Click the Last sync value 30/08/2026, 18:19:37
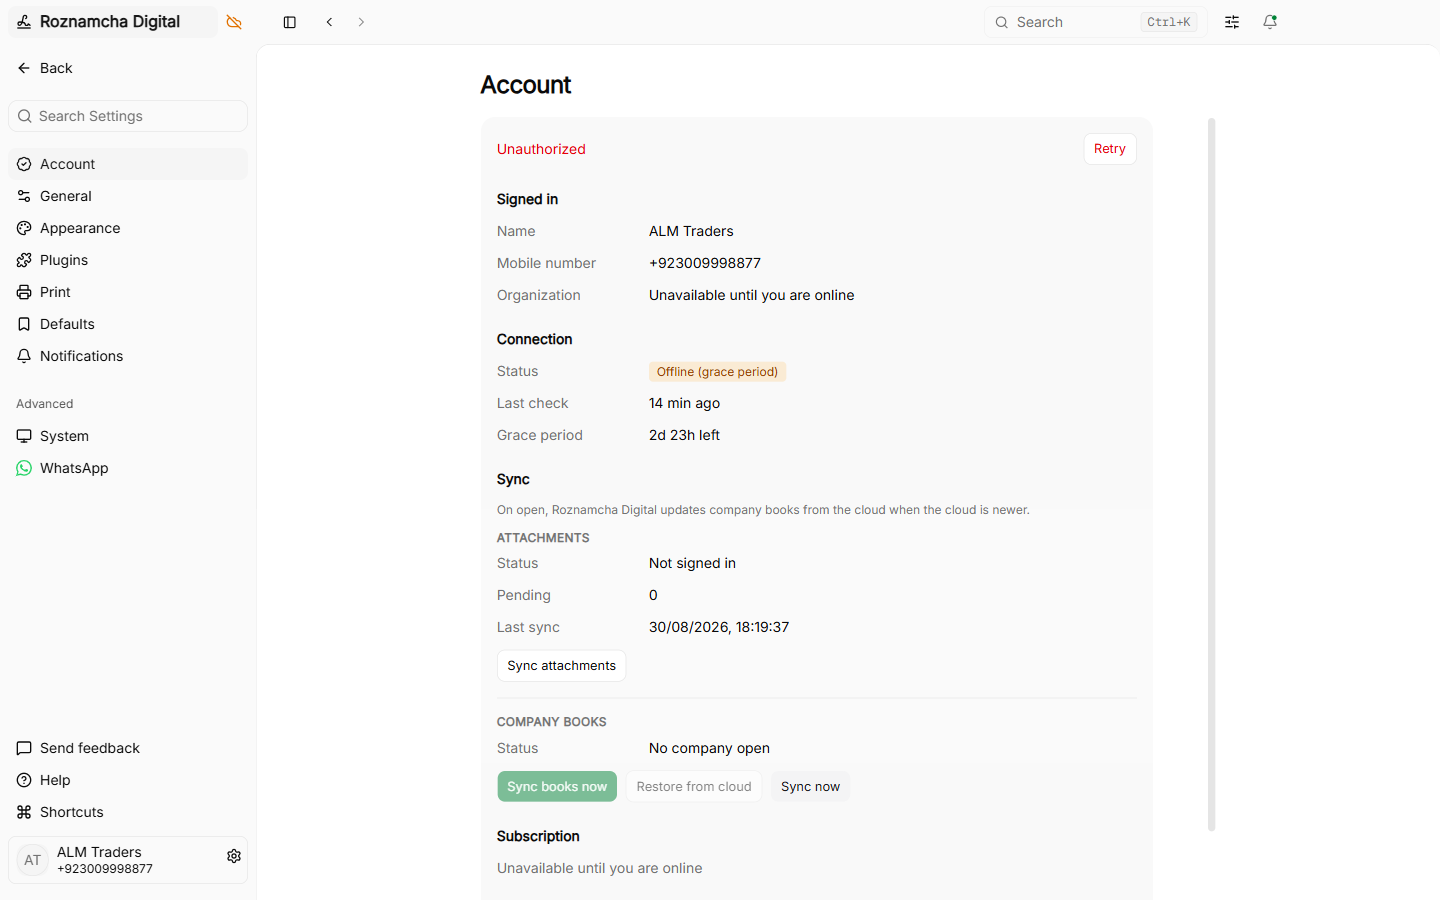1440x900 pixels. tap(719, 627)
